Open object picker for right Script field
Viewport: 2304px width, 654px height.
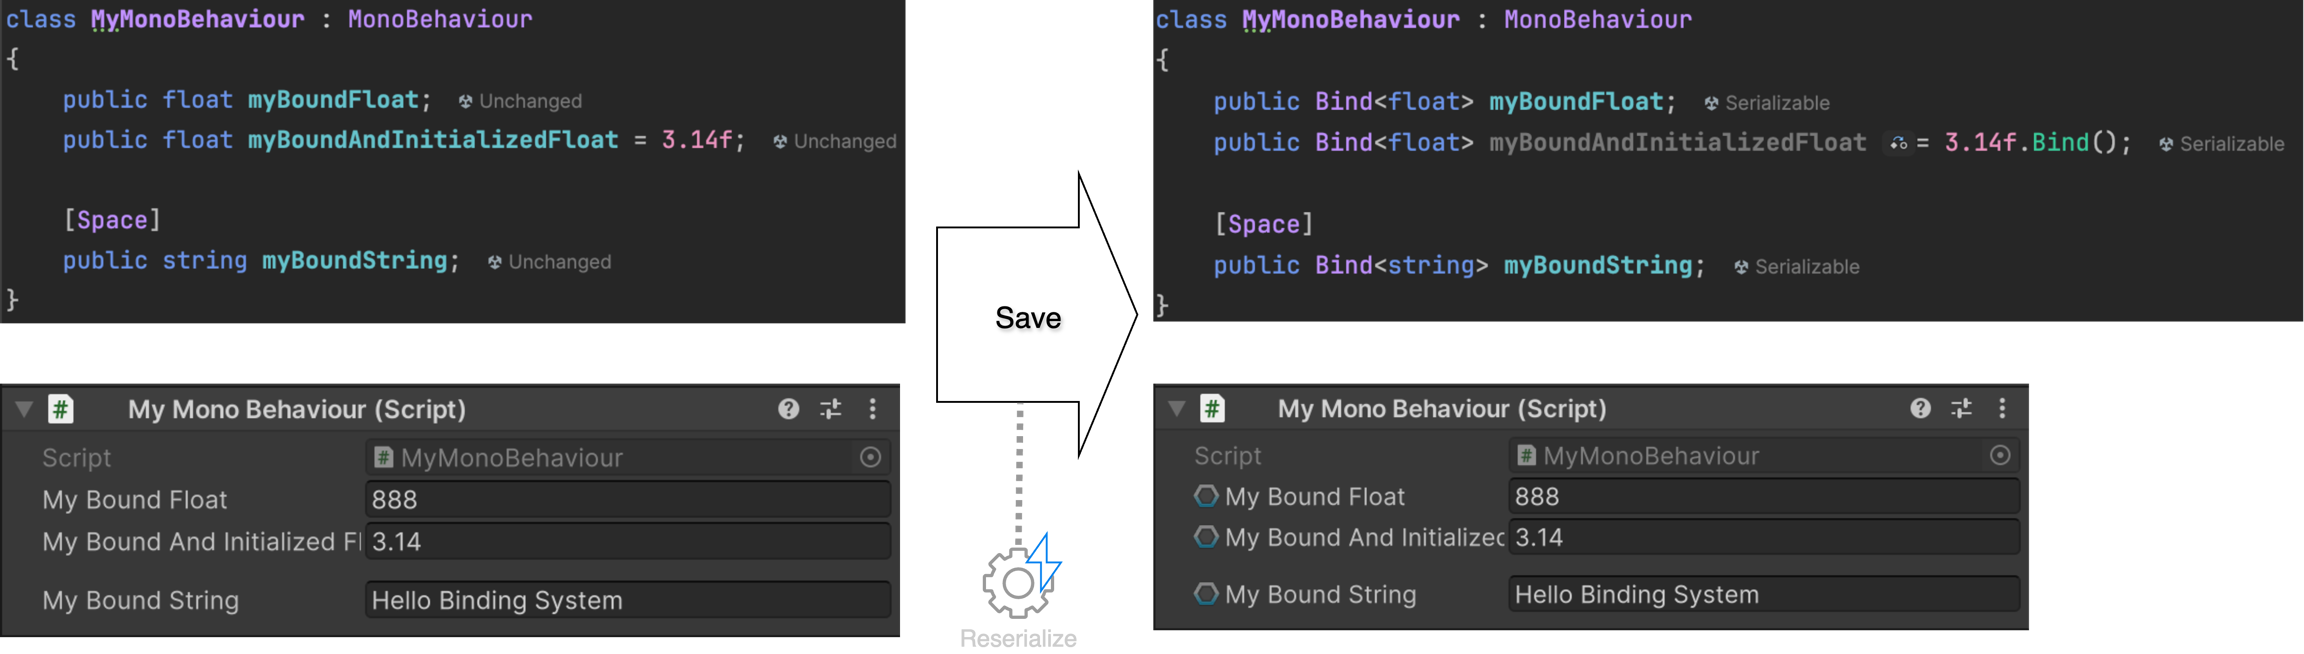coord(2000,455)
